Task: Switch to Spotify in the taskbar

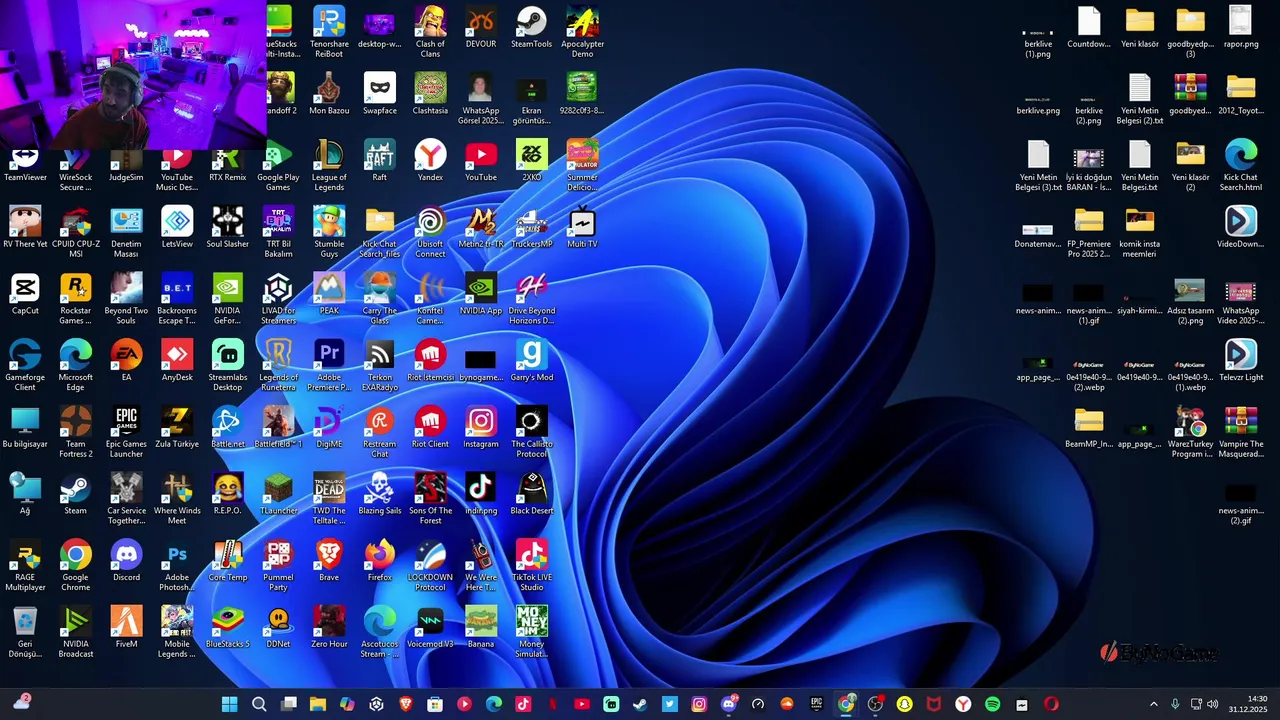Action: (992, 704)
